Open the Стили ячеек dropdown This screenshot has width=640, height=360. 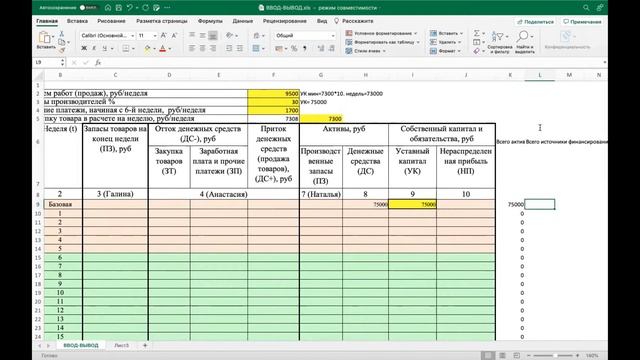(x=365, y=51)
